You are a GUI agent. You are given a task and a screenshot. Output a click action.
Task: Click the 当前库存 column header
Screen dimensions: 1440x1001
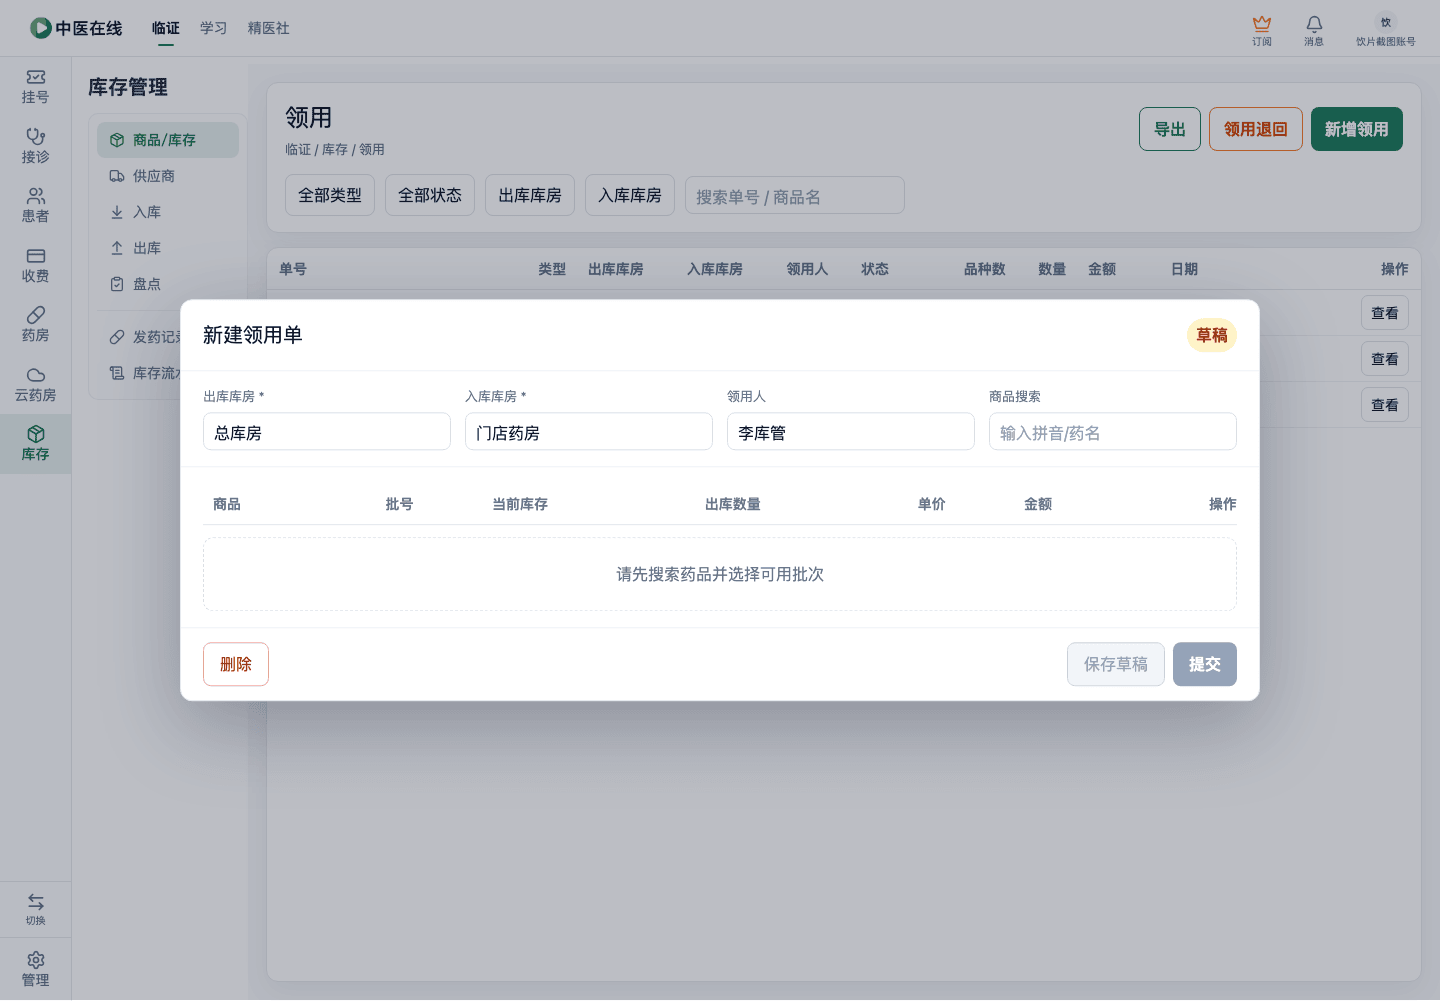520,504
